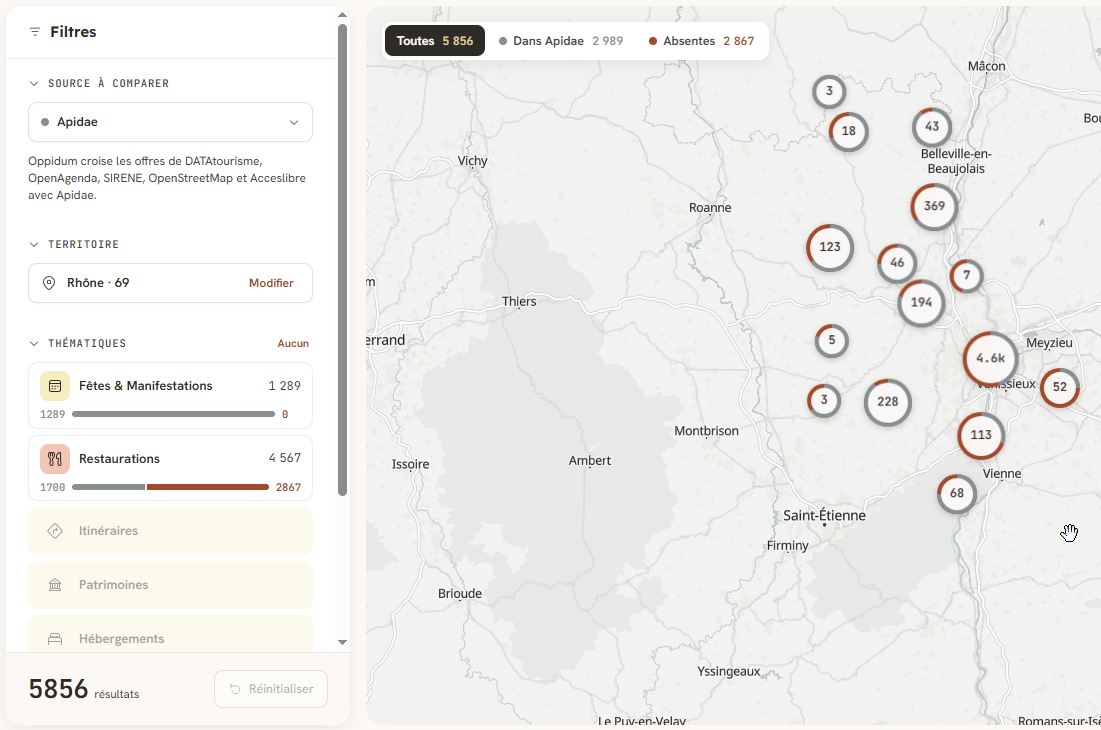Click the Roanne map label
Screen dimensions: 1101x730
[710, 208]
